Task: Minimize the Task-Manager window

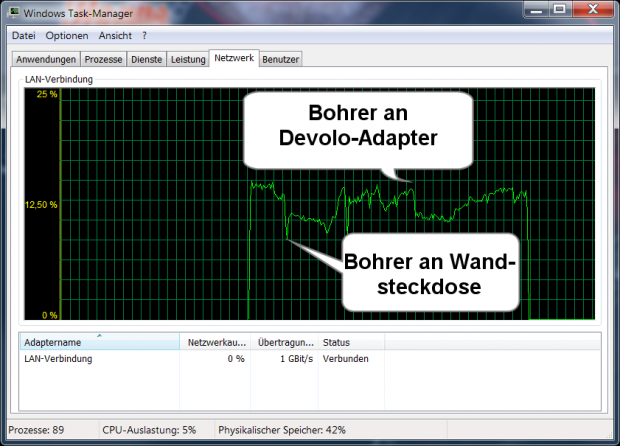Action: click(x=536, y=9)
